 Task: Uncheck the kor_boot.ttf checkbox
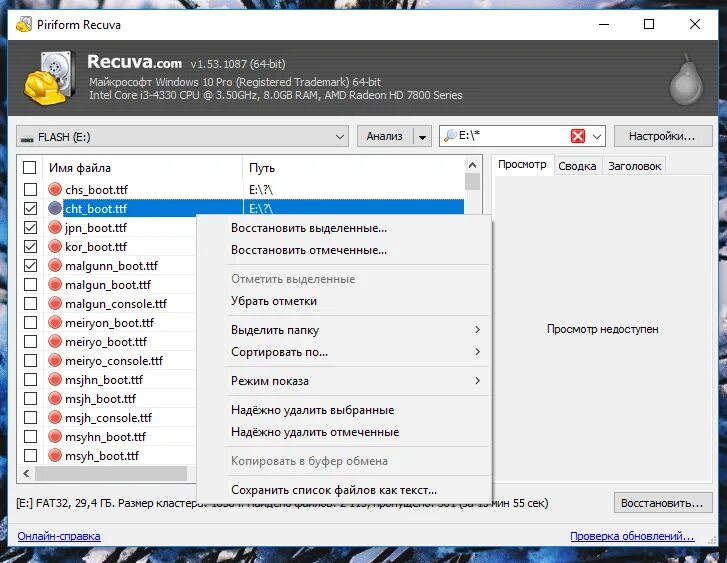tap(31, 246)
